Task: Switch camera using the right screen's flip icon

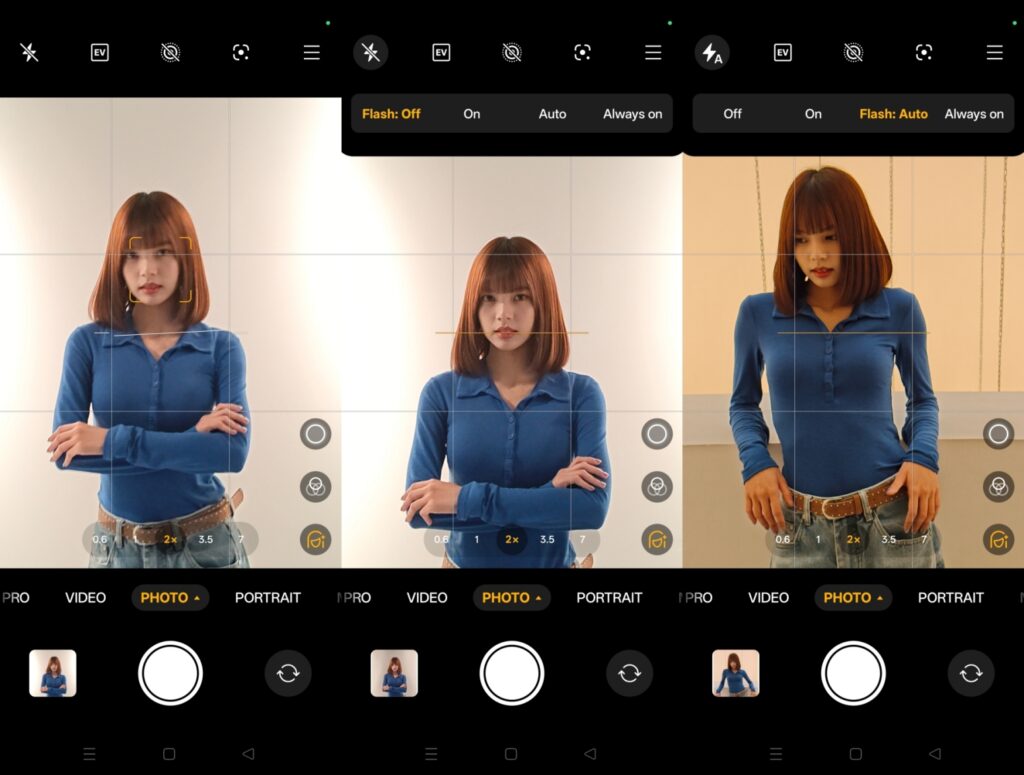Action: pos(971,673)
